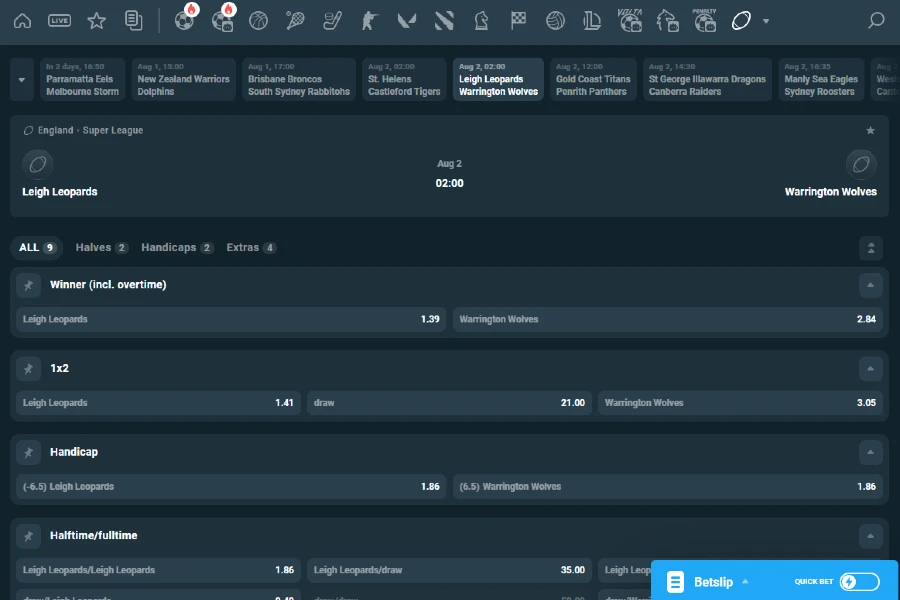This screenshot has width=900, height=600.
Task: Select the chess sport icon
Action: click(481, 19)
